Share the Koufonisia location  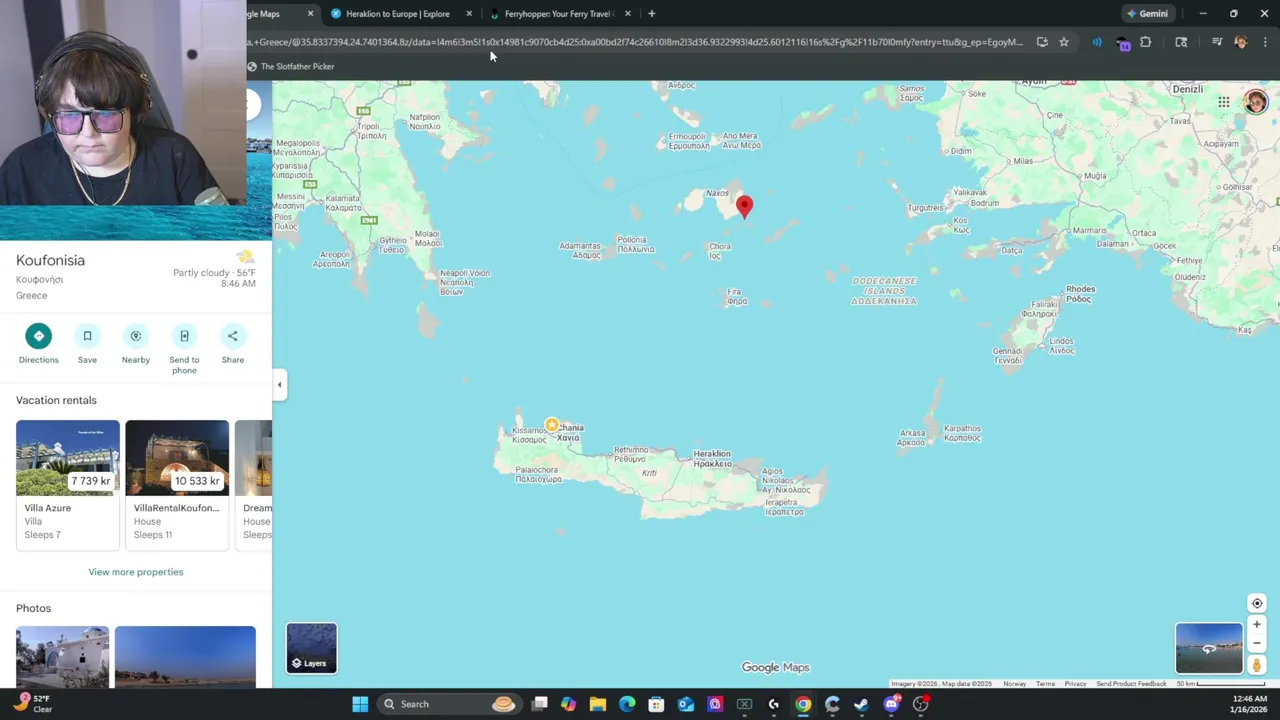tap(233, 344)
